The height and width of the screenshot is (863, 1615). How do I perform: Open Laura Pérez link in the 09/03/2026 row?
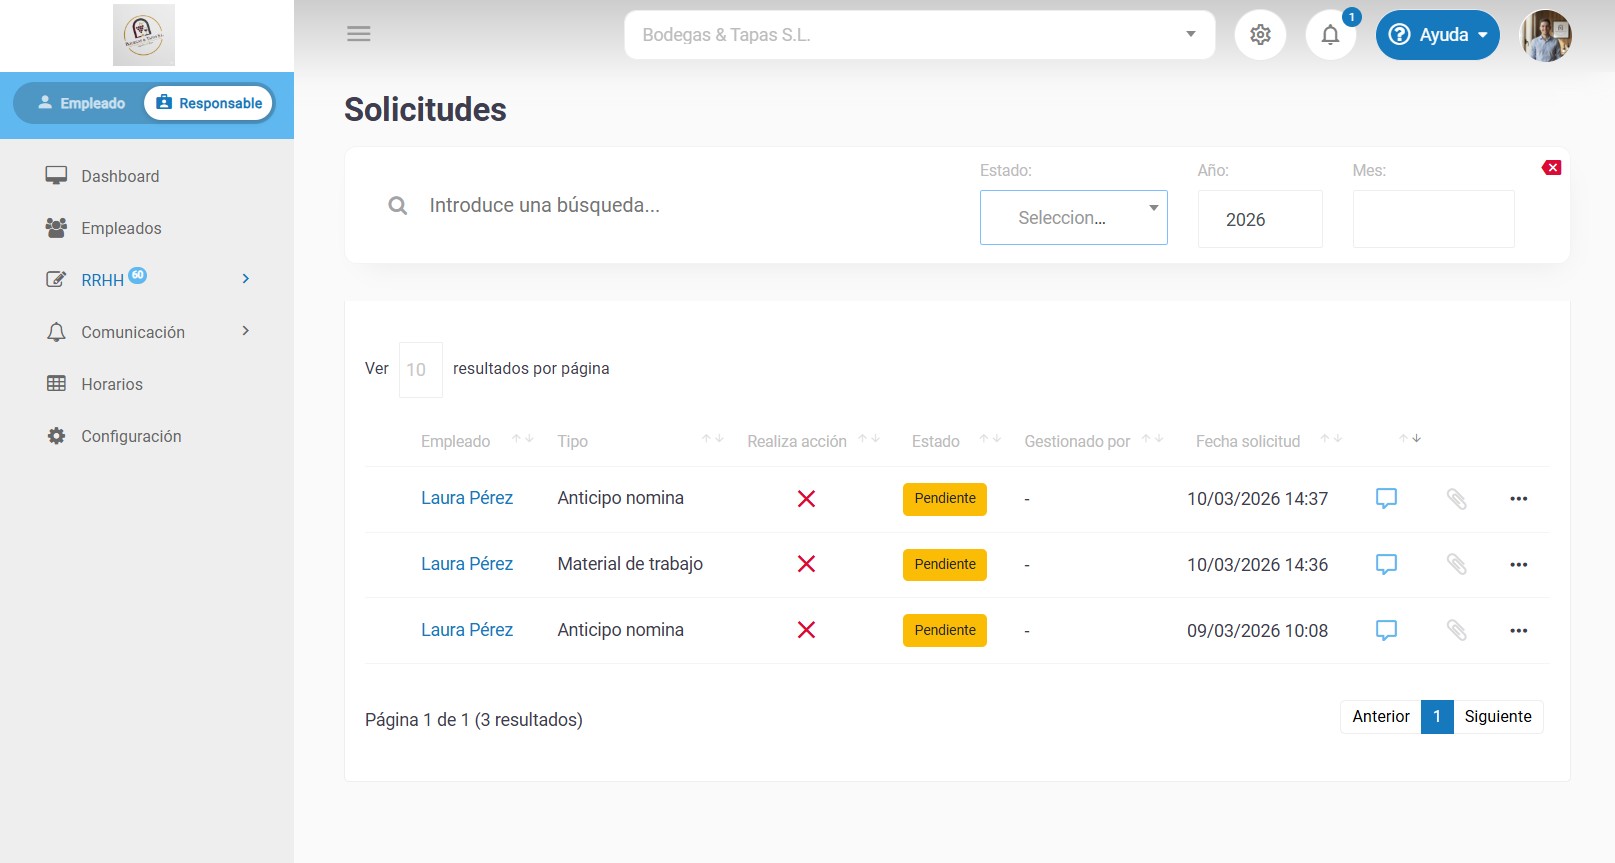pyautogui.click(x=467, y=630)
